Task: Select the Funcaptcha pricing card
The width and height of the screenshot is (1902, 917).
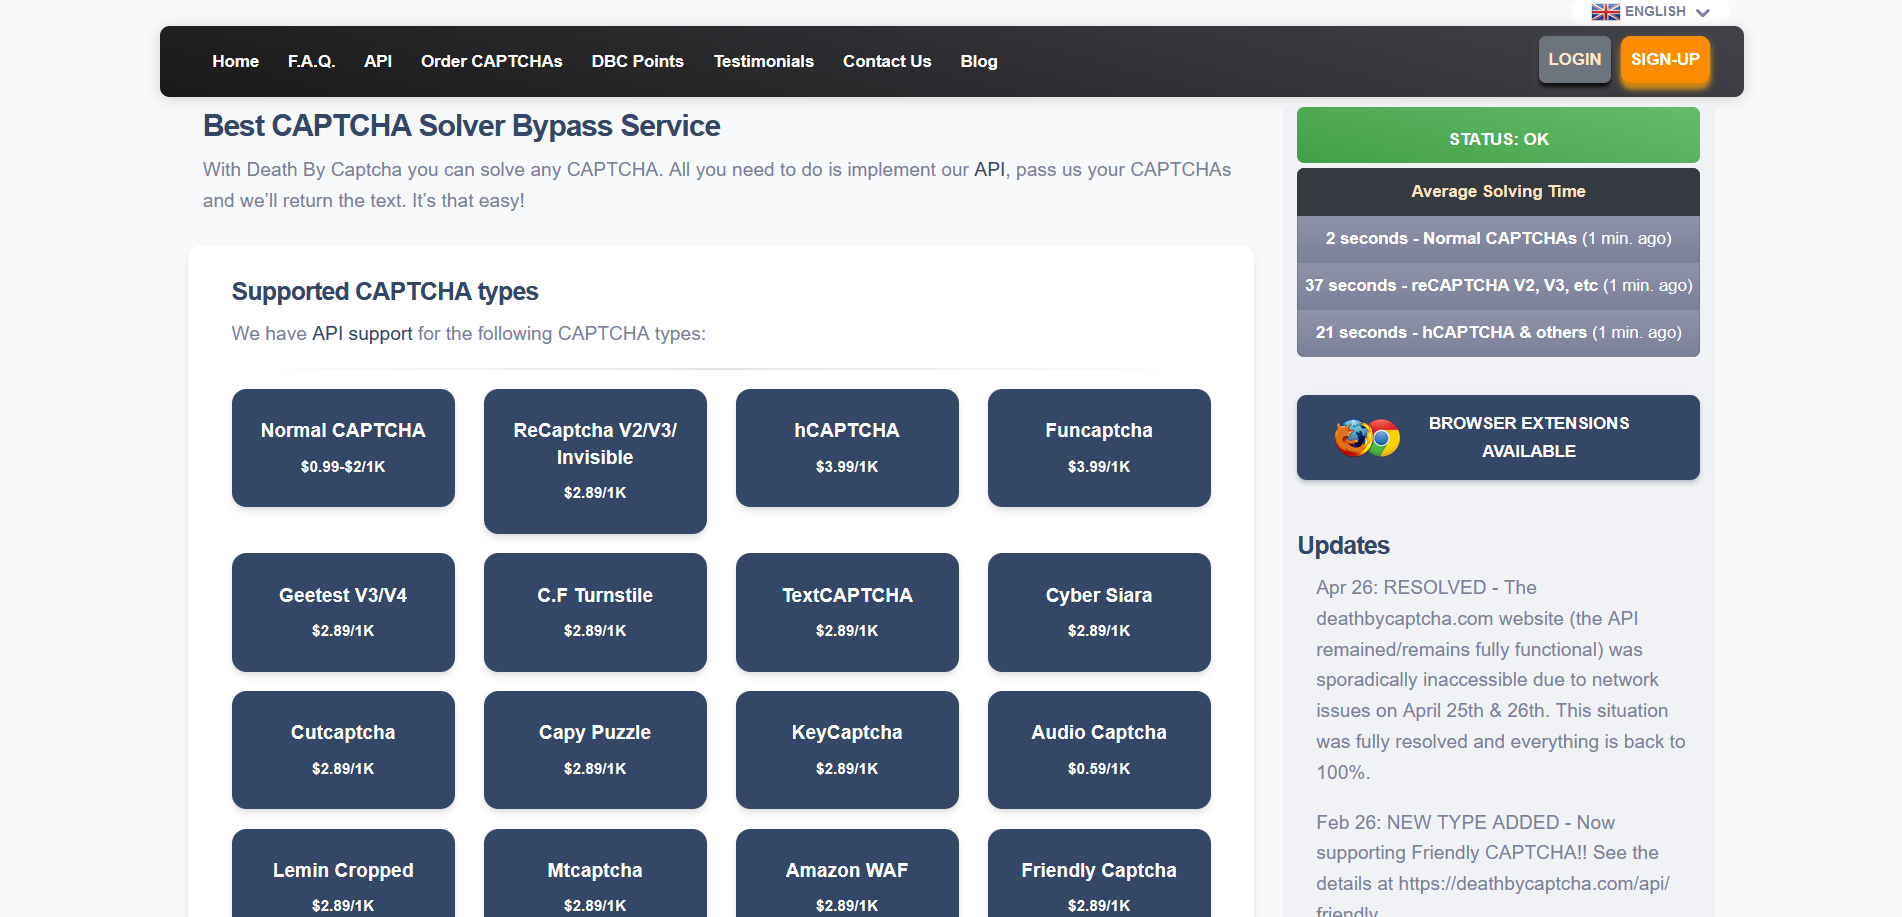Action: click(1099, 448)
